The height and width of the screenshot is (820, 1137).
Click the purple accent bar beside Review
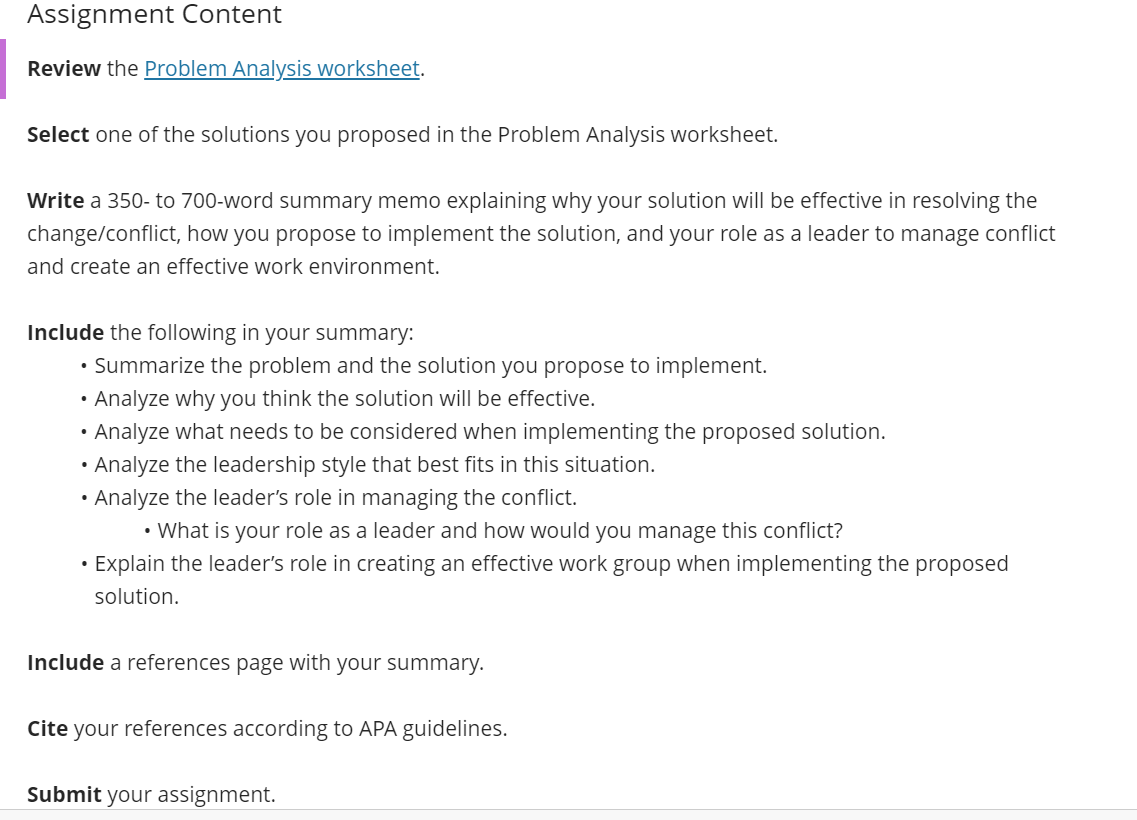pos(3,69)
